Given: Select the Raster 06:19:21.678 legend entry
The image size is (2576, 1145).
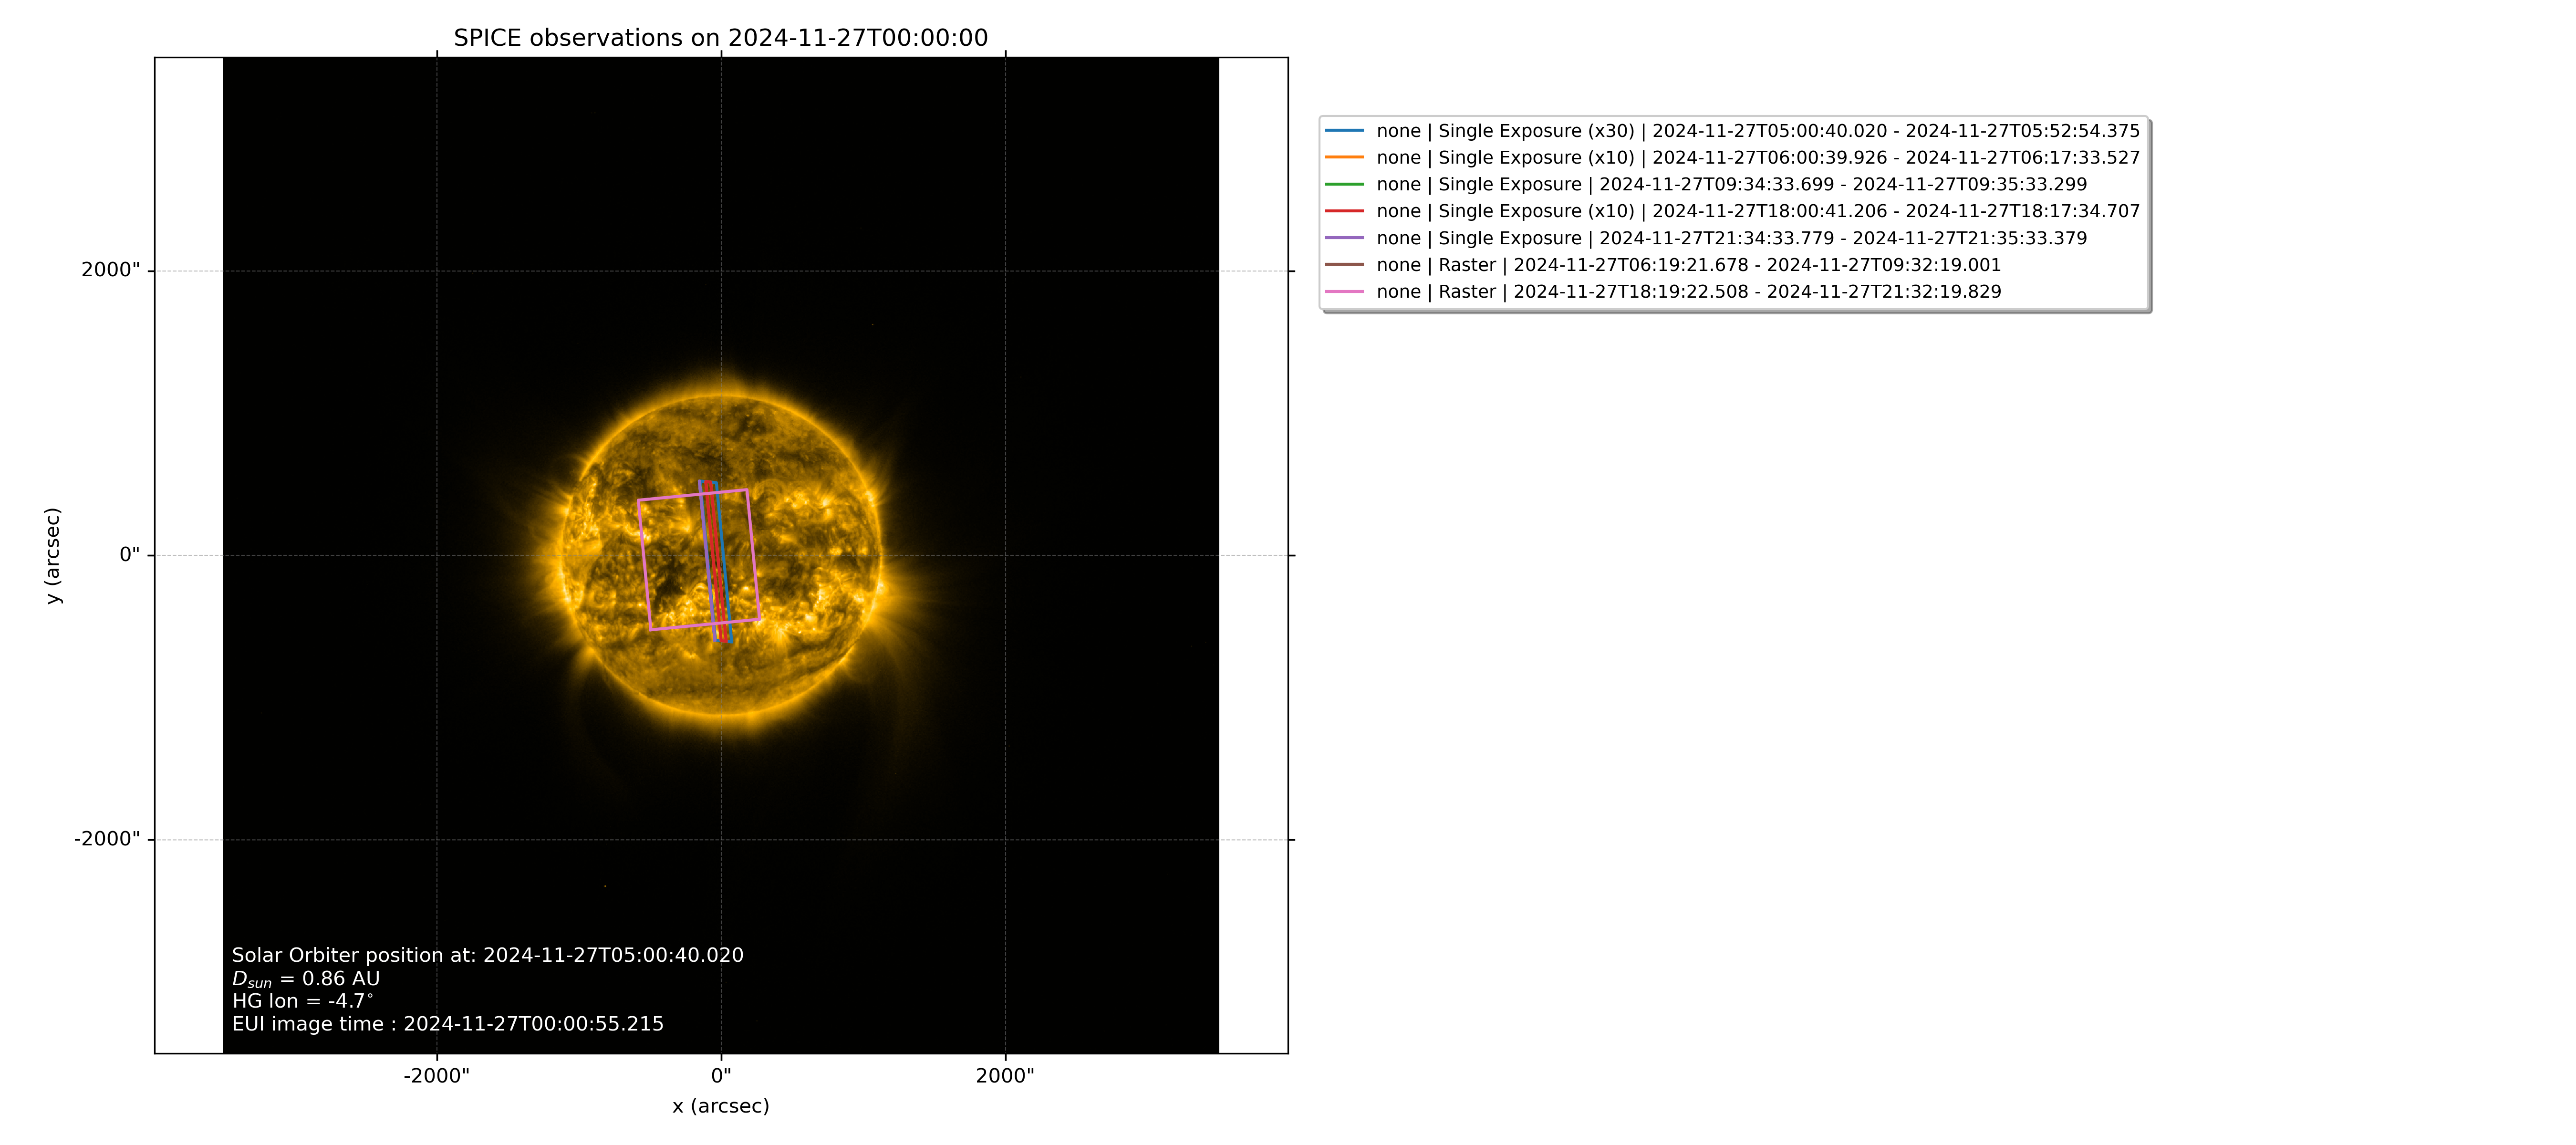Looking at the screenshot, I should (x=1688, y=265).
